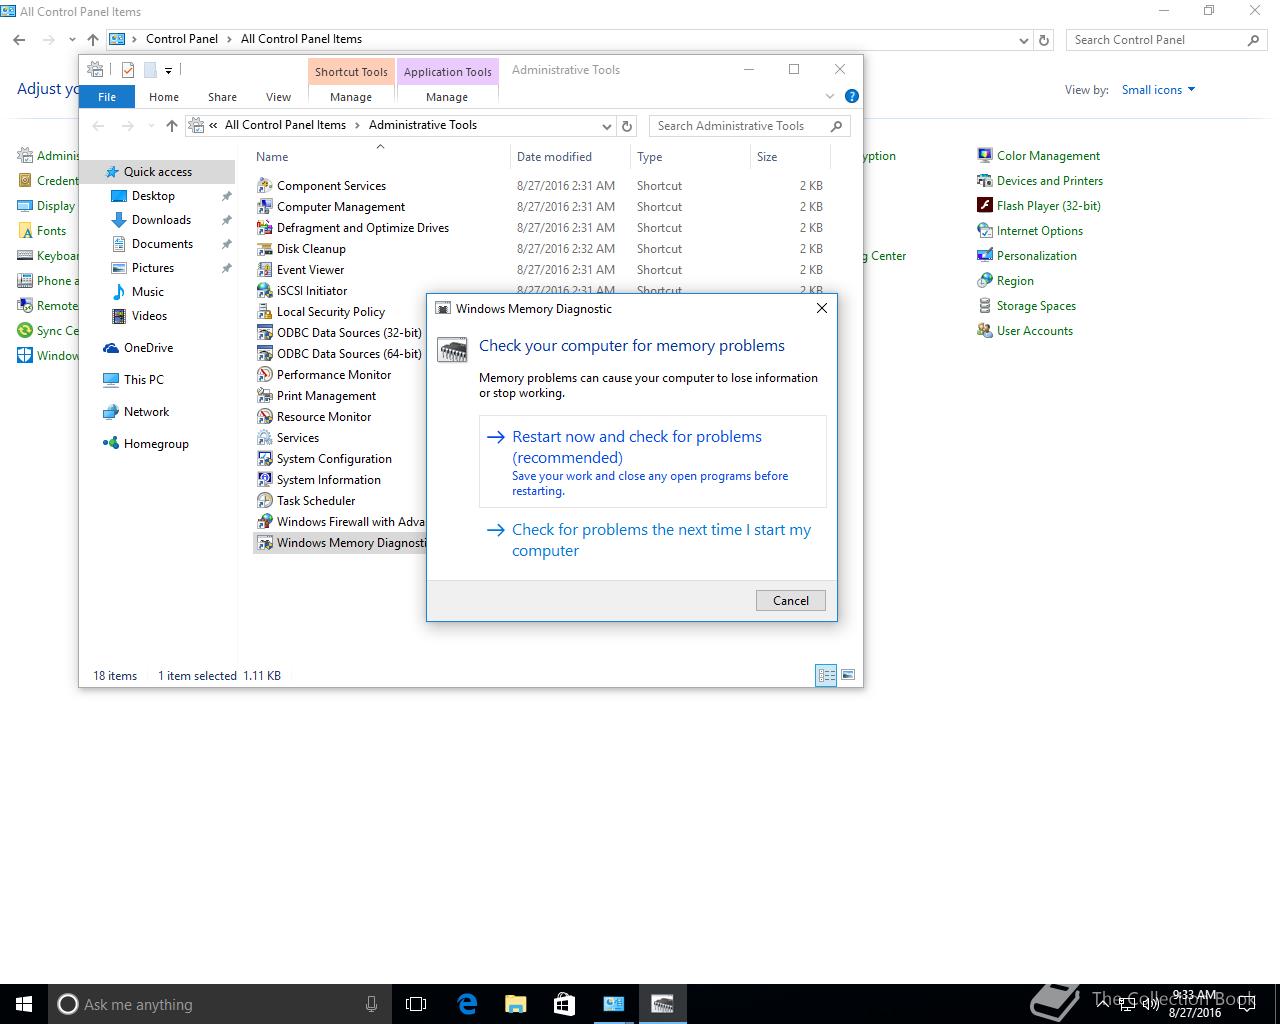Select Homegroup in navigation pane
1280x1024 pixels.
(x=156, y=443)
